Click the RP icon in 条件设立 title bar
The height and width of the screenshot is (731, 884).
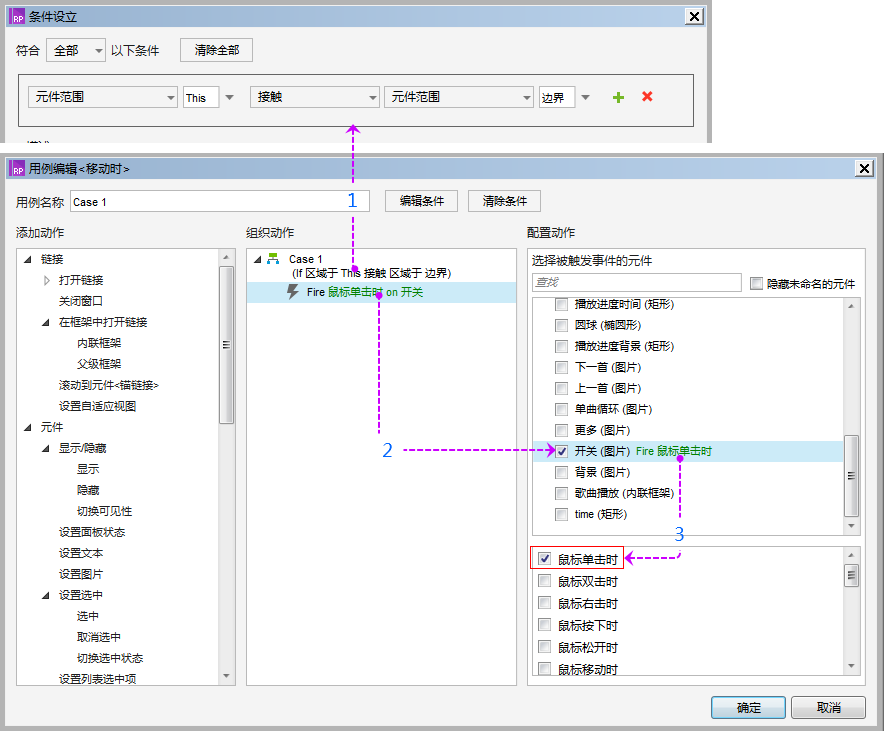tap(17, 16)
